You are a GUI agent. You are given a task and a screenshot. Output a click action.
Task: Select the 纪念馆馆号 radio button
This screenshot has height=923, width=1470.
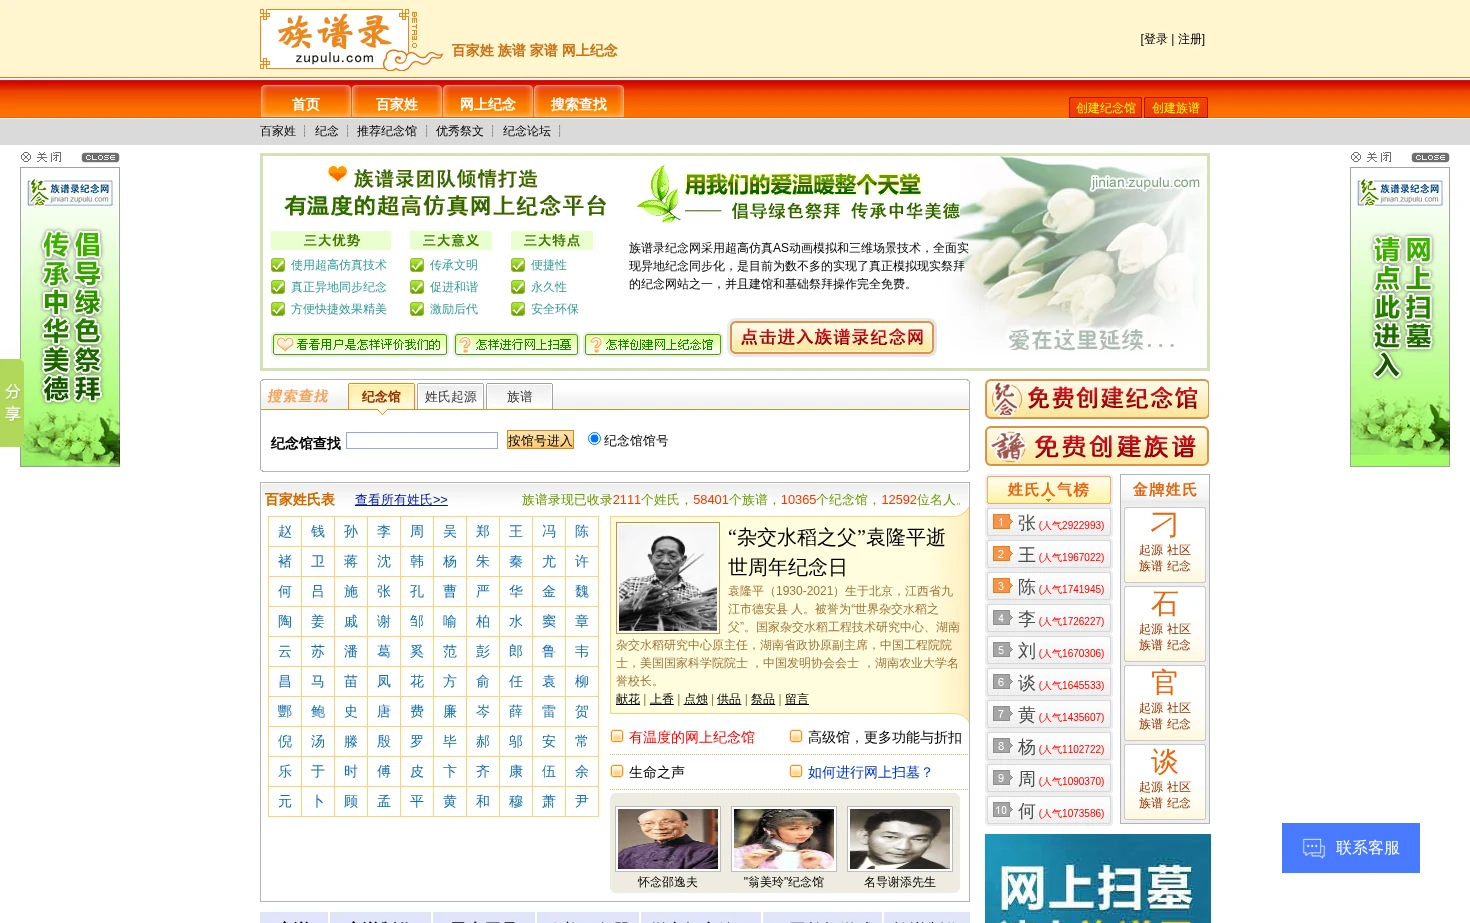tap(594, 439)
